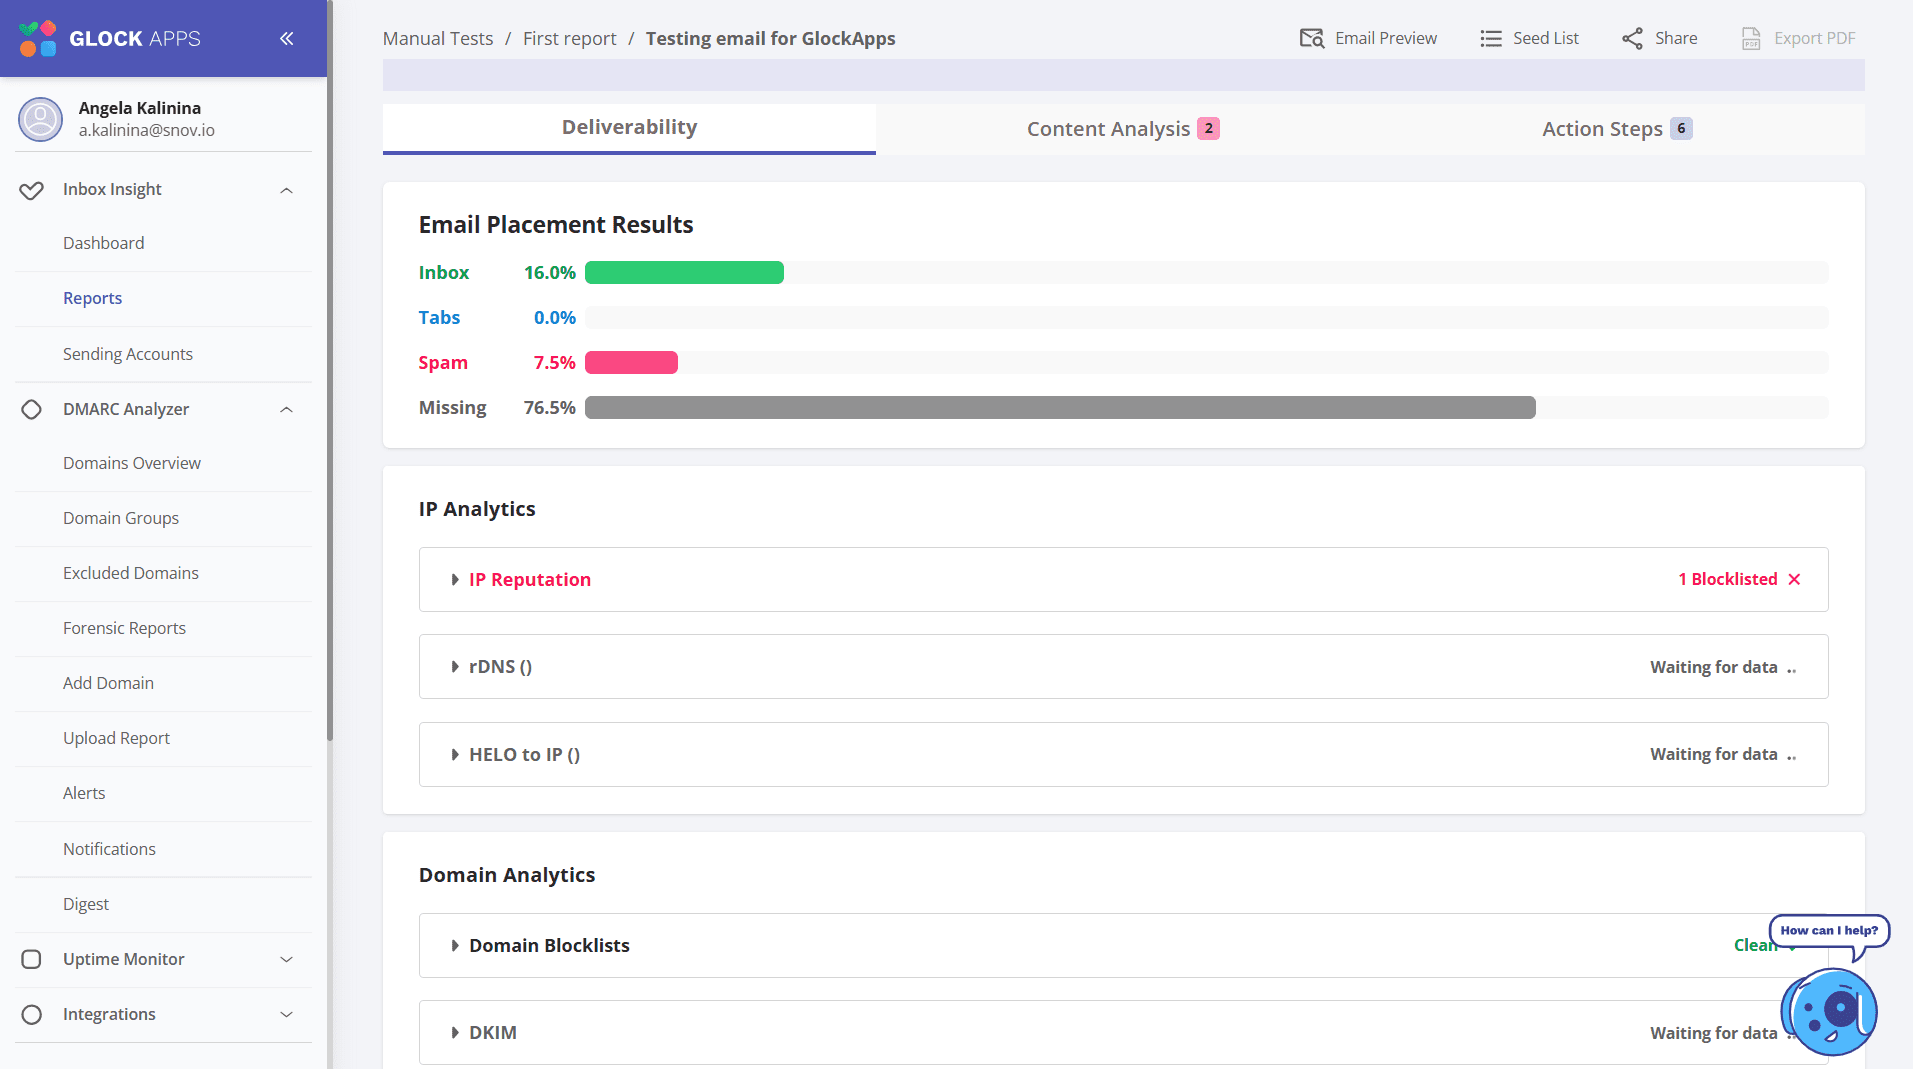Image resolution: width=1913 pixels, height=1069 pixels.
Task: Click the Email Preview envelope icon
Action: [x=1311, y=38]
